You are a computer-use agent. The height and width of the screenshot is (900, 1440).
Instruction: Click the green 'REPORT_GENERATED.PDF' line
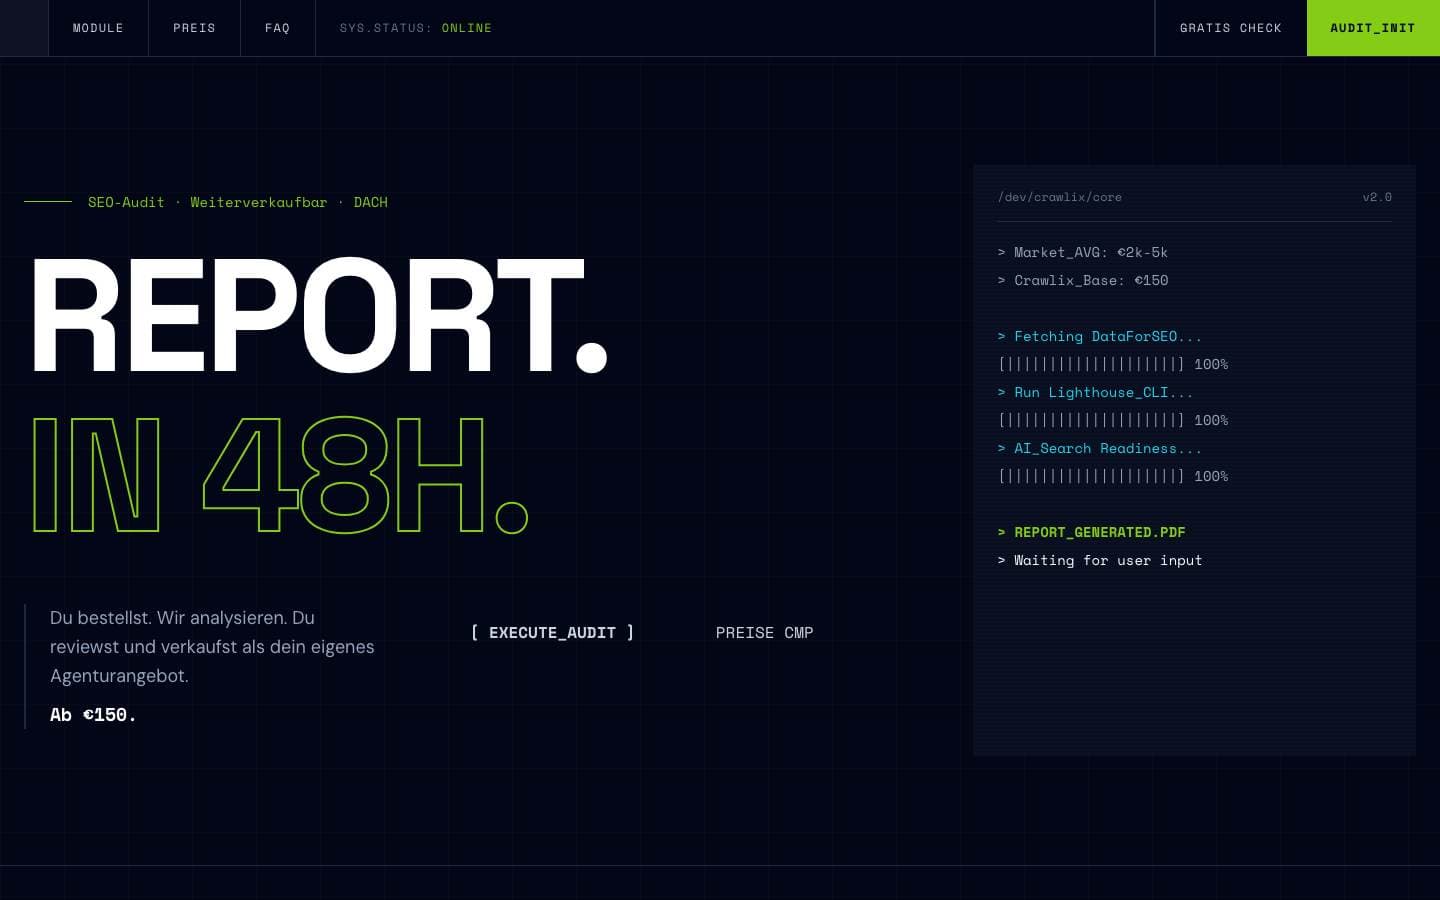1092,532
